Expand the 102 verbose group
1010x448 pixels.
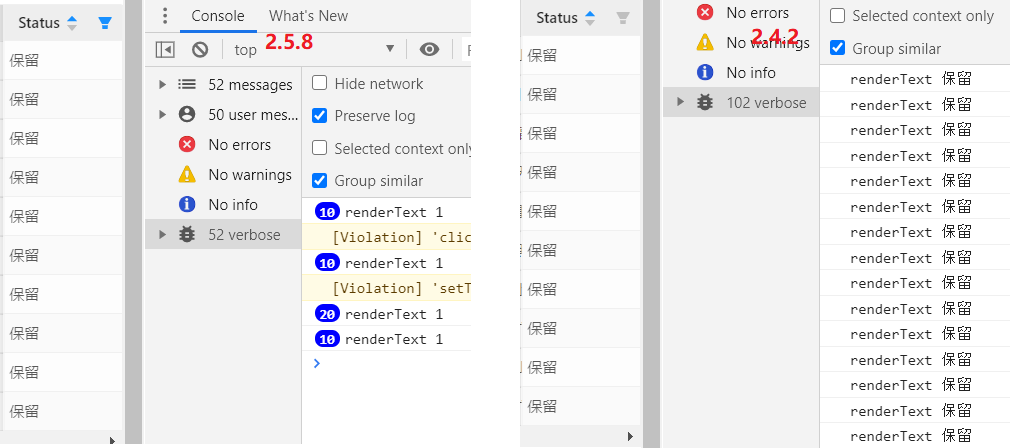tap(680, 102)
